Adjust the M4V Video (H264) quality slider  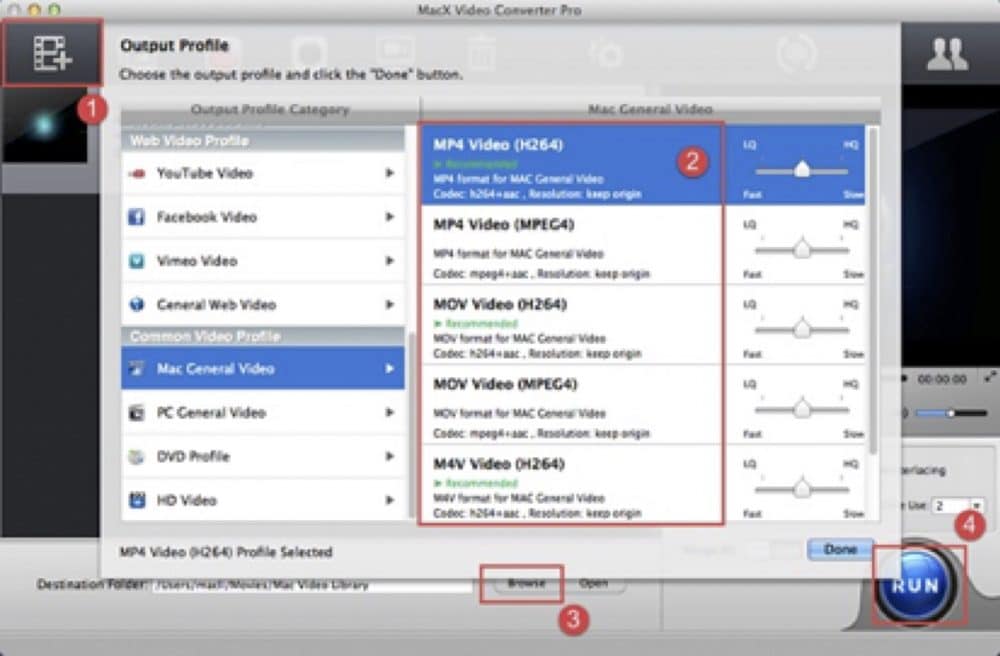click(802, 488)
